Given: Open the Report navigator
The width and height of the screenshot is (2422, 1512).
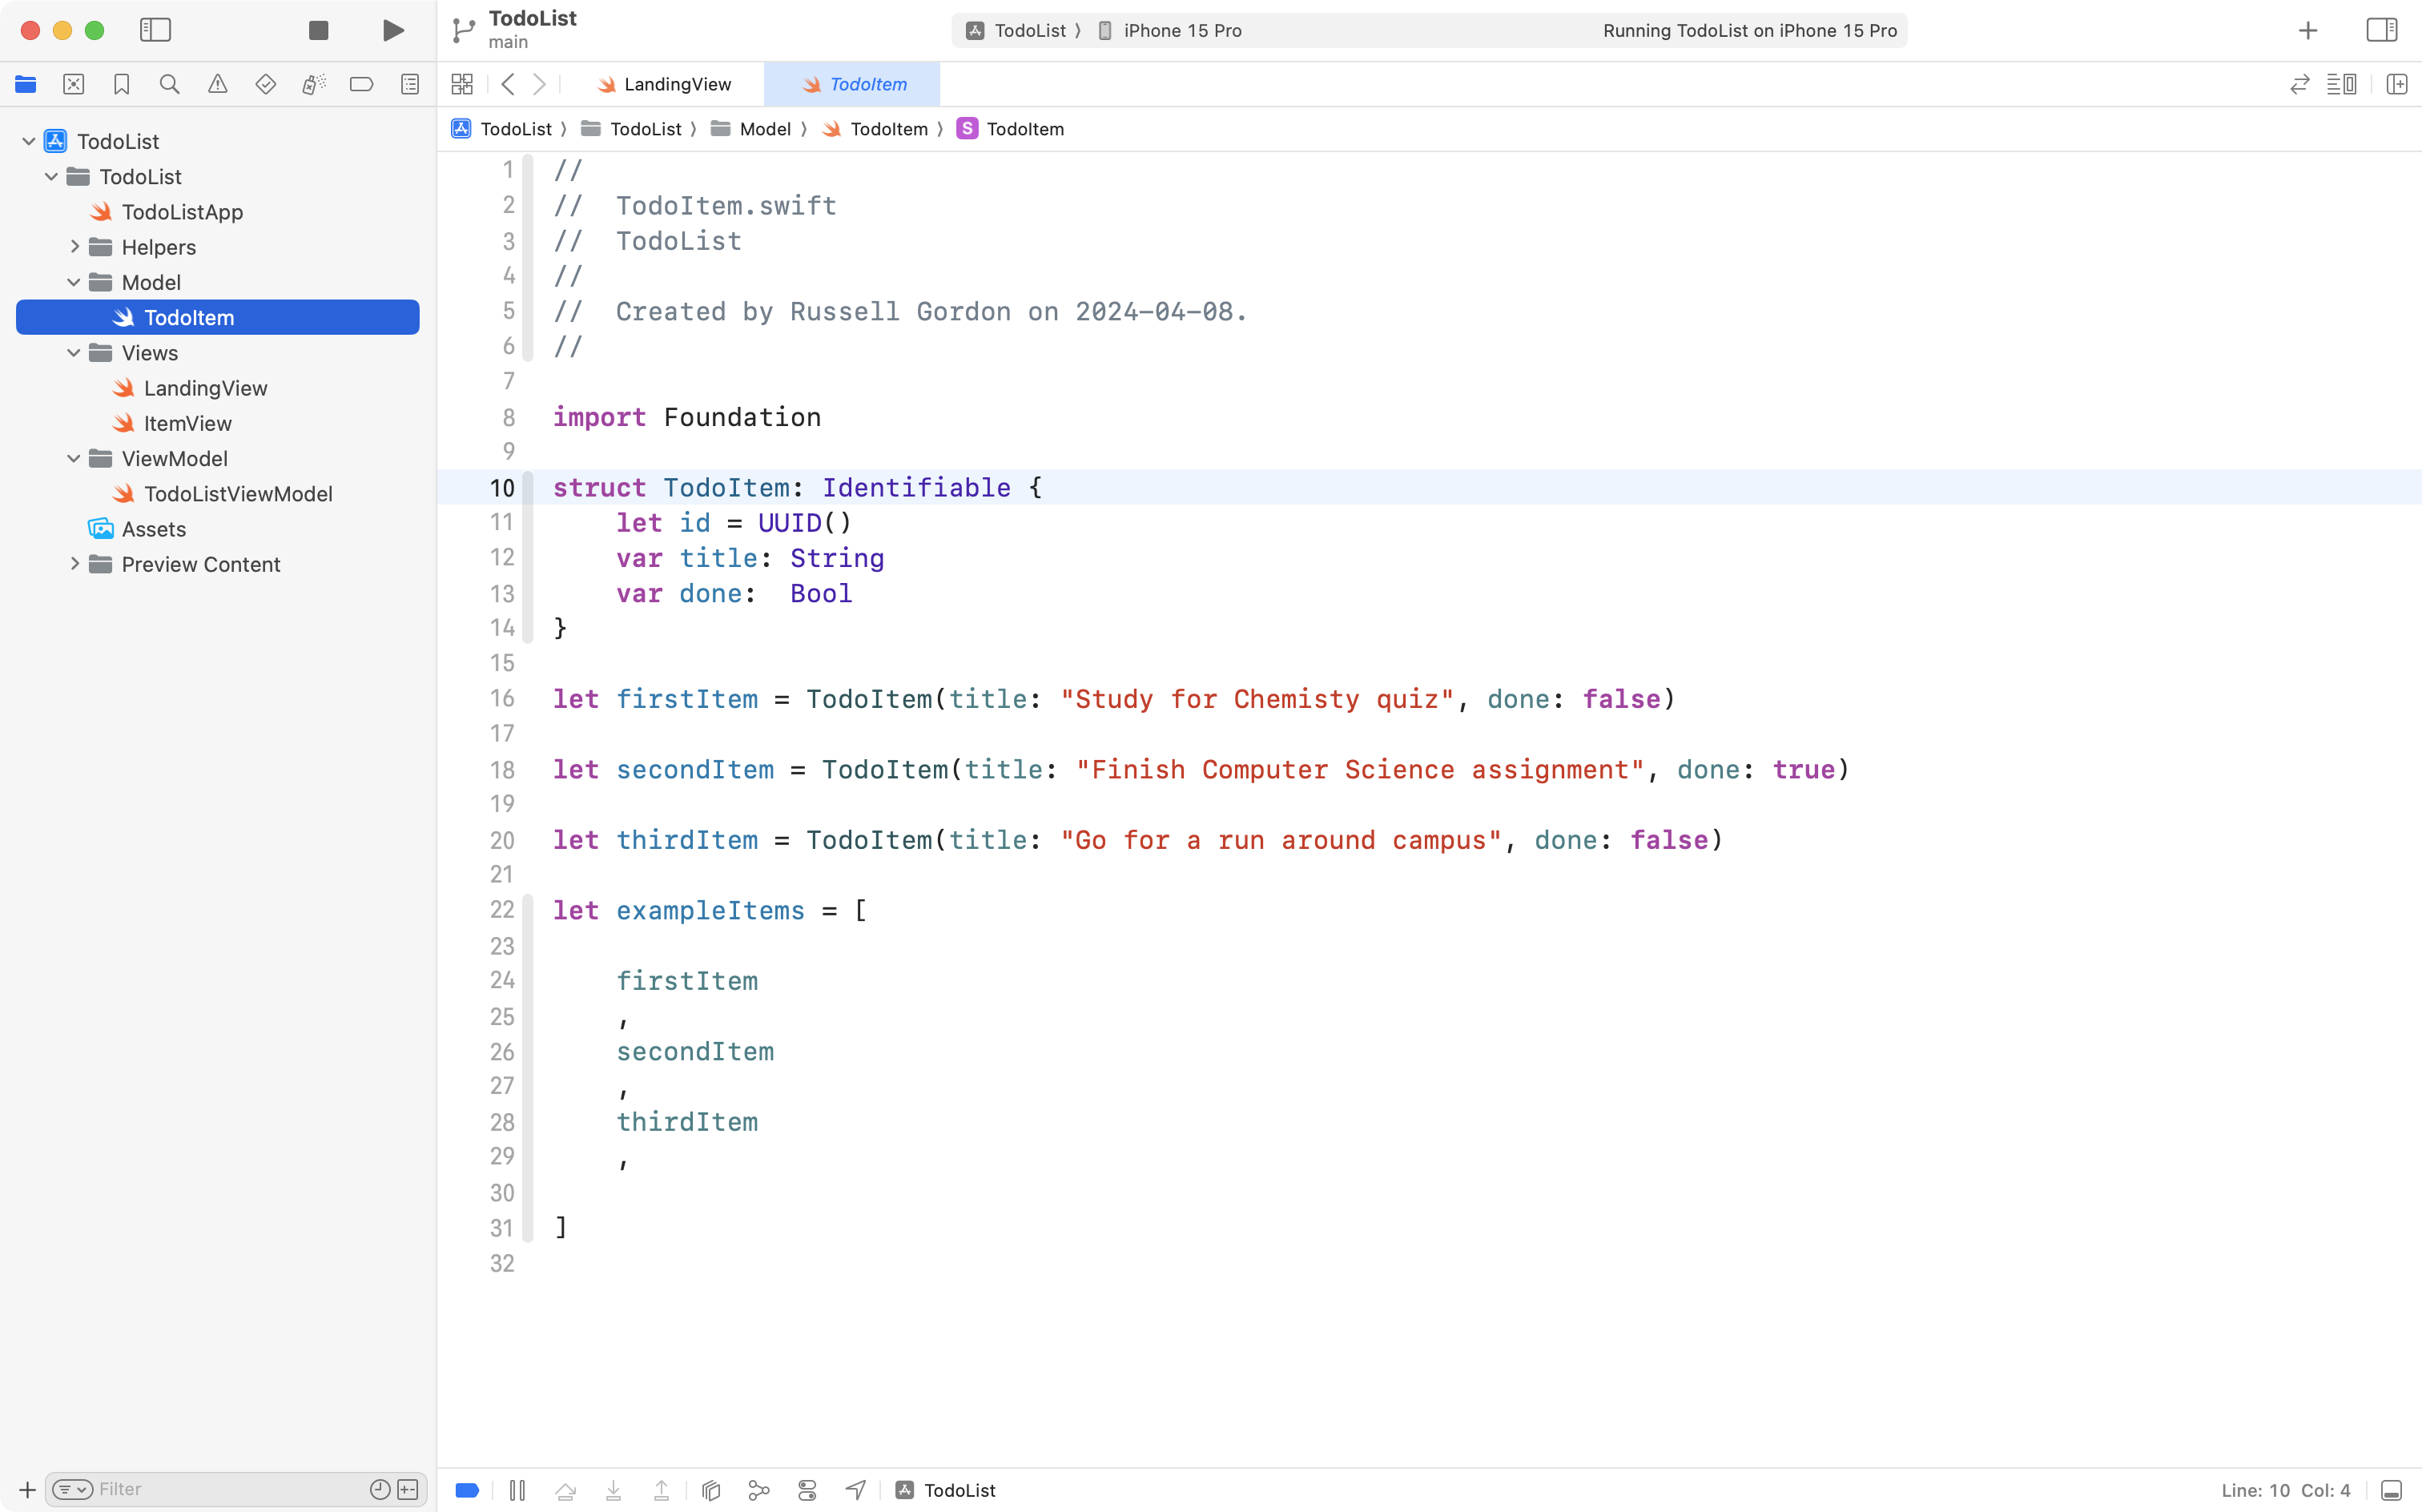Looking at the screenshot, I should click(x=410, y=84).
